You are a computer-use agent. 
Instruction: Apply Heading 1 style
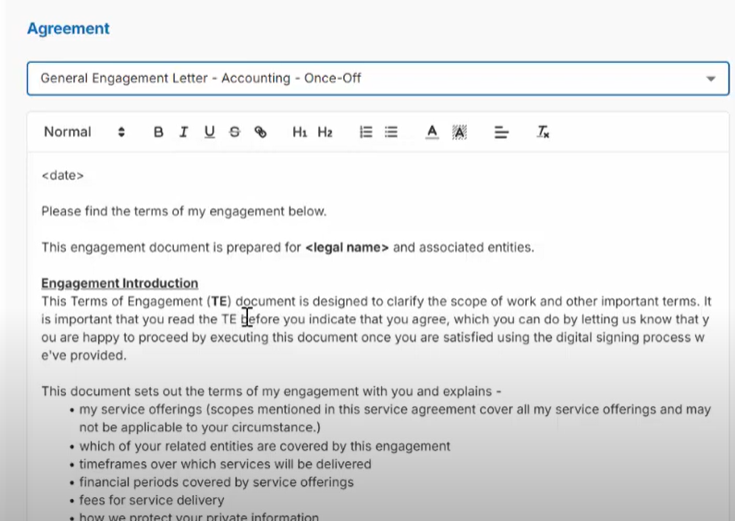point(300,132)
